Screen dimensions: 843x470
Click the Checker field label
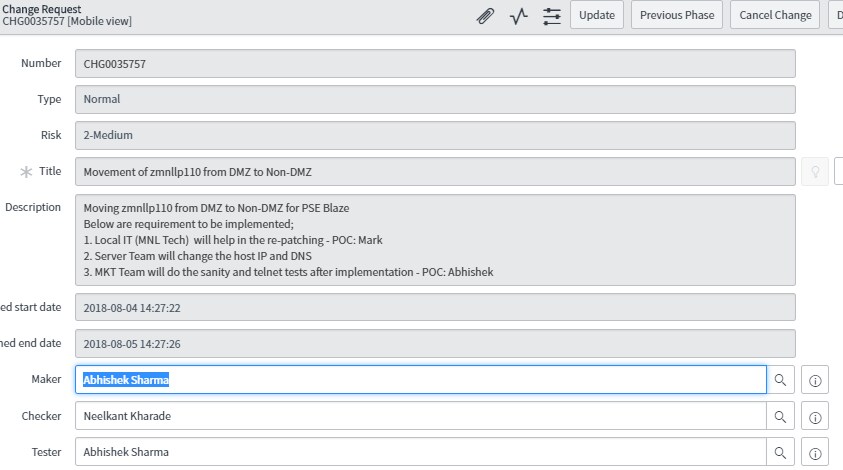pyautogui.click(x=41, y=416)
